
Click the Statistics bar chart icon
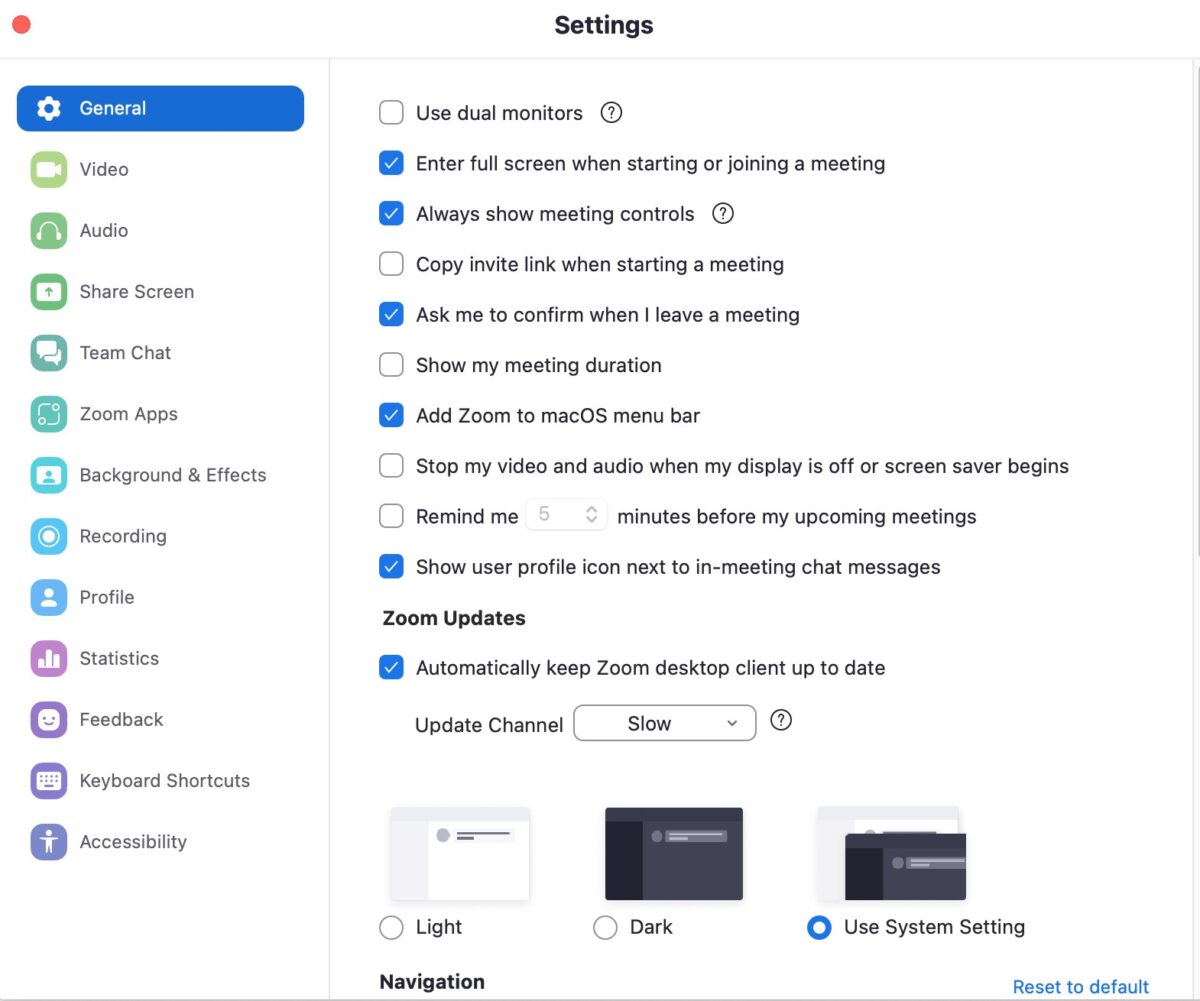pos(49,658)
